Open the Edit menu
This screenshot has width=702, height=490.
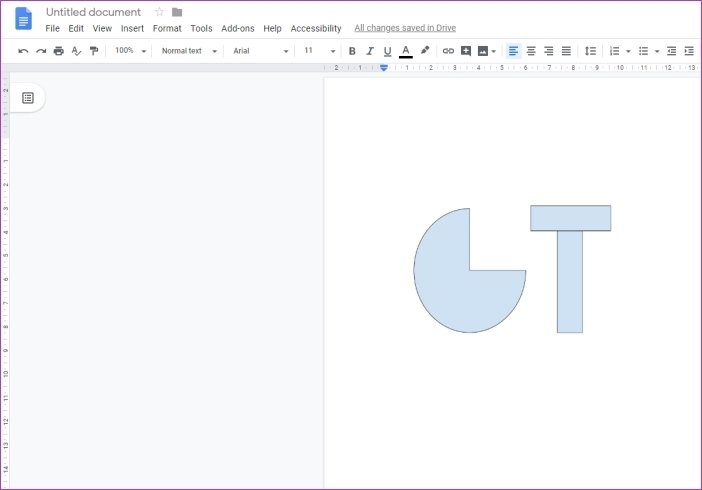[x=76, y=28]
